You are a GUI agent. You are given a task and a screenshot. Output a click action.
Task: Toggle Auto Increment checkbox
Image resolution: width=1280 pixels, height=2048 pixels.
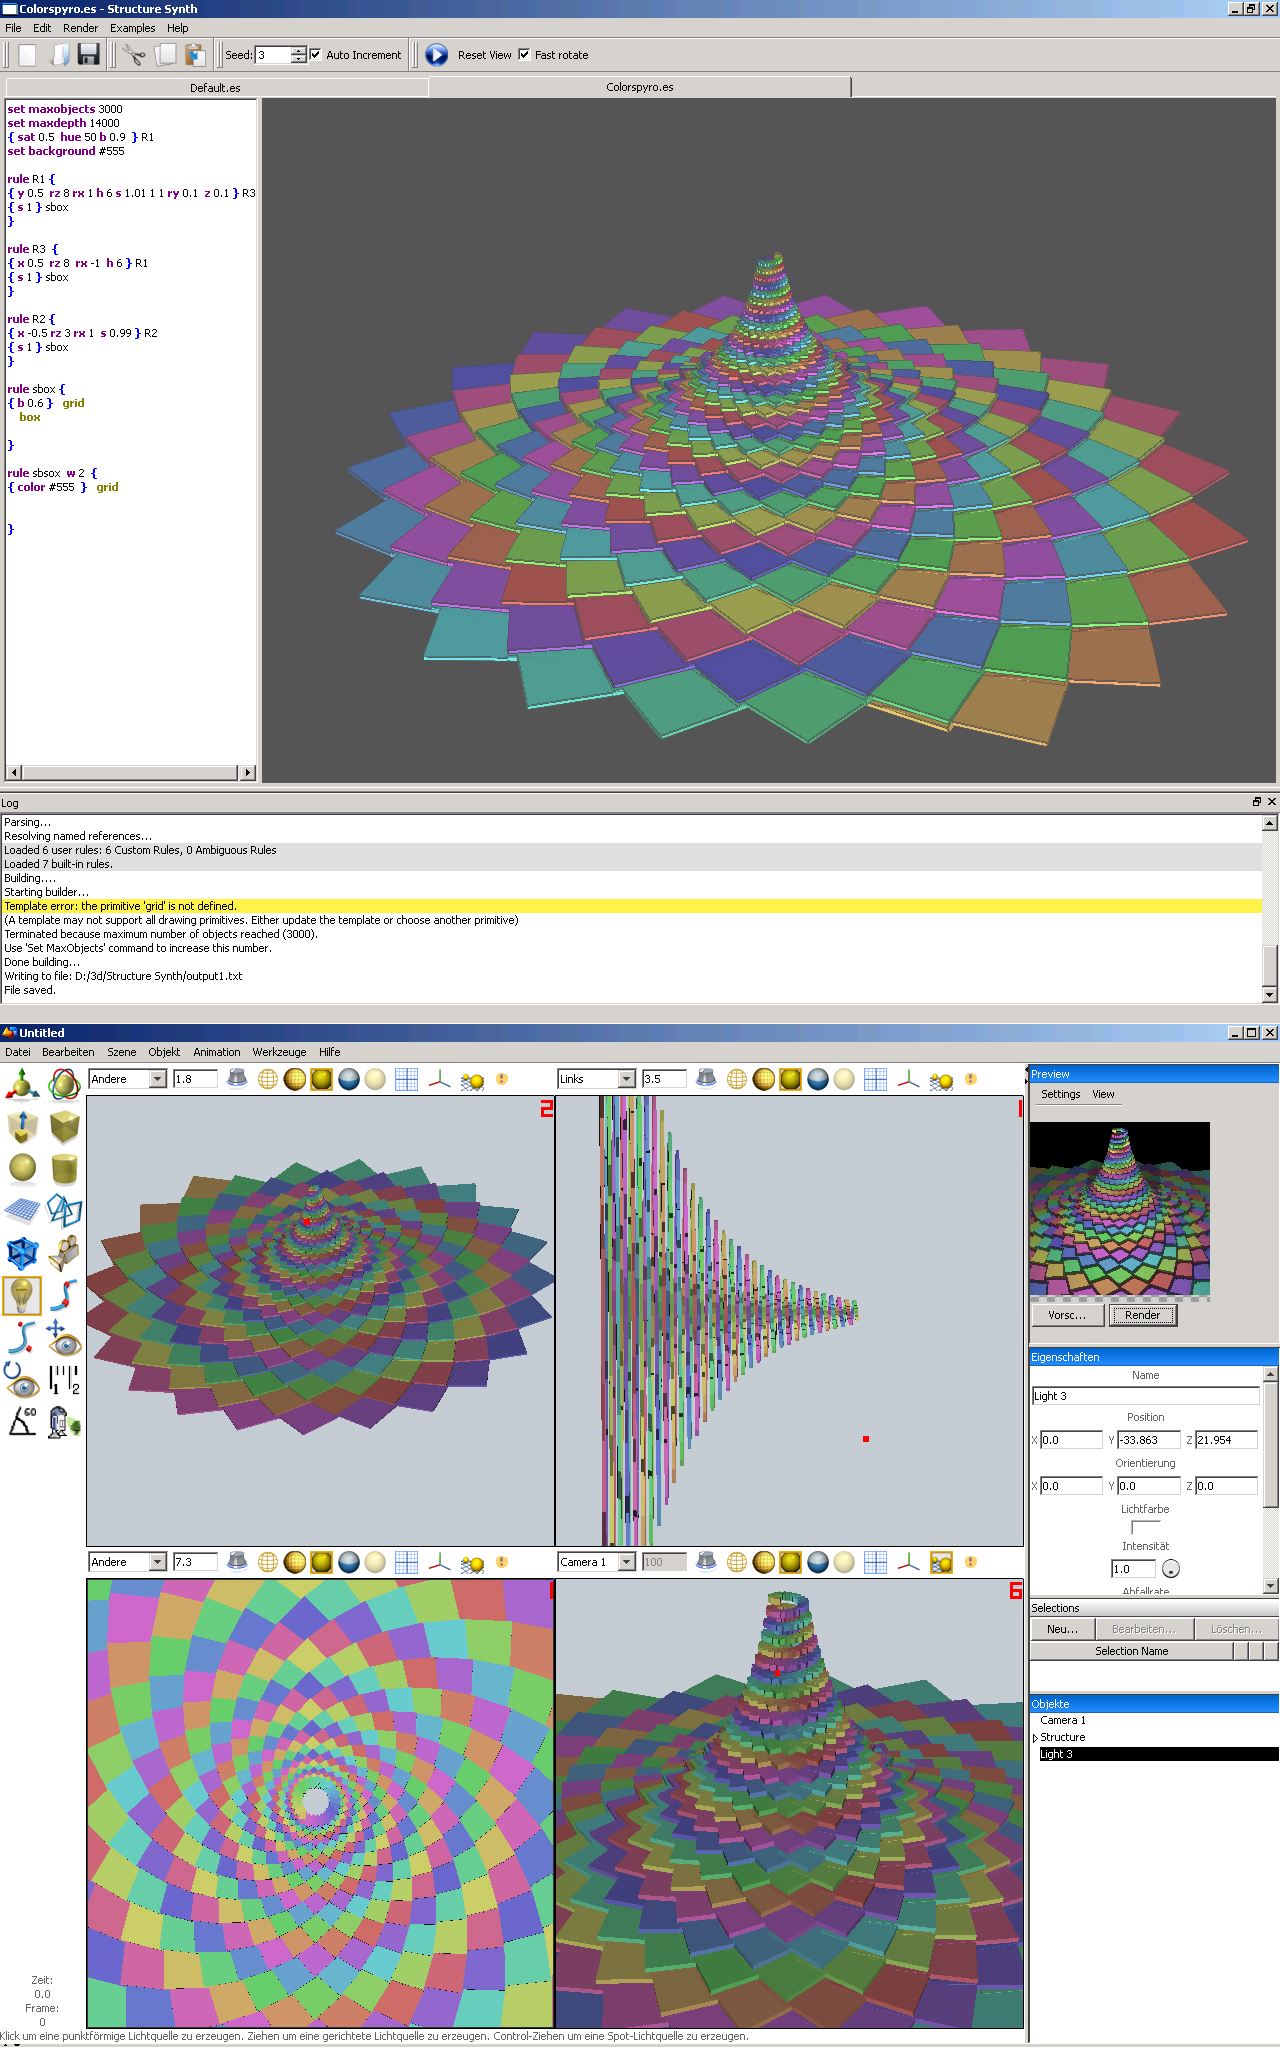(x=316, y=55)
